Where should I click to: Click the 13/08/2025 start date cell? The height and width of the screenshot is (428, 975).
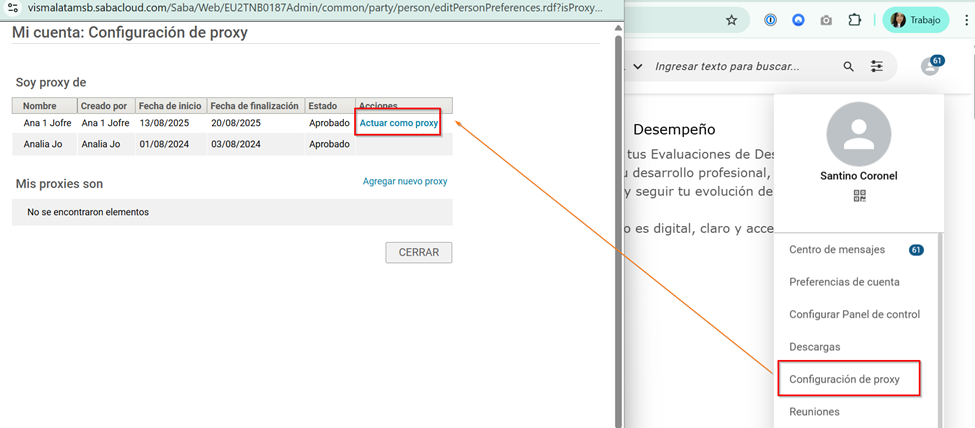click(164, 123)
